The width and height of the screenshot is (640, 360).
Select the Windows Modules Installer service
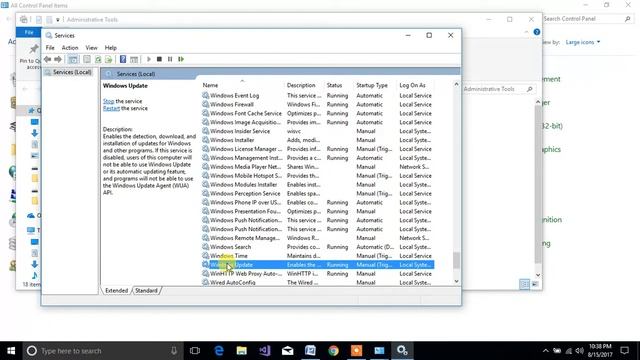point(318,184)
